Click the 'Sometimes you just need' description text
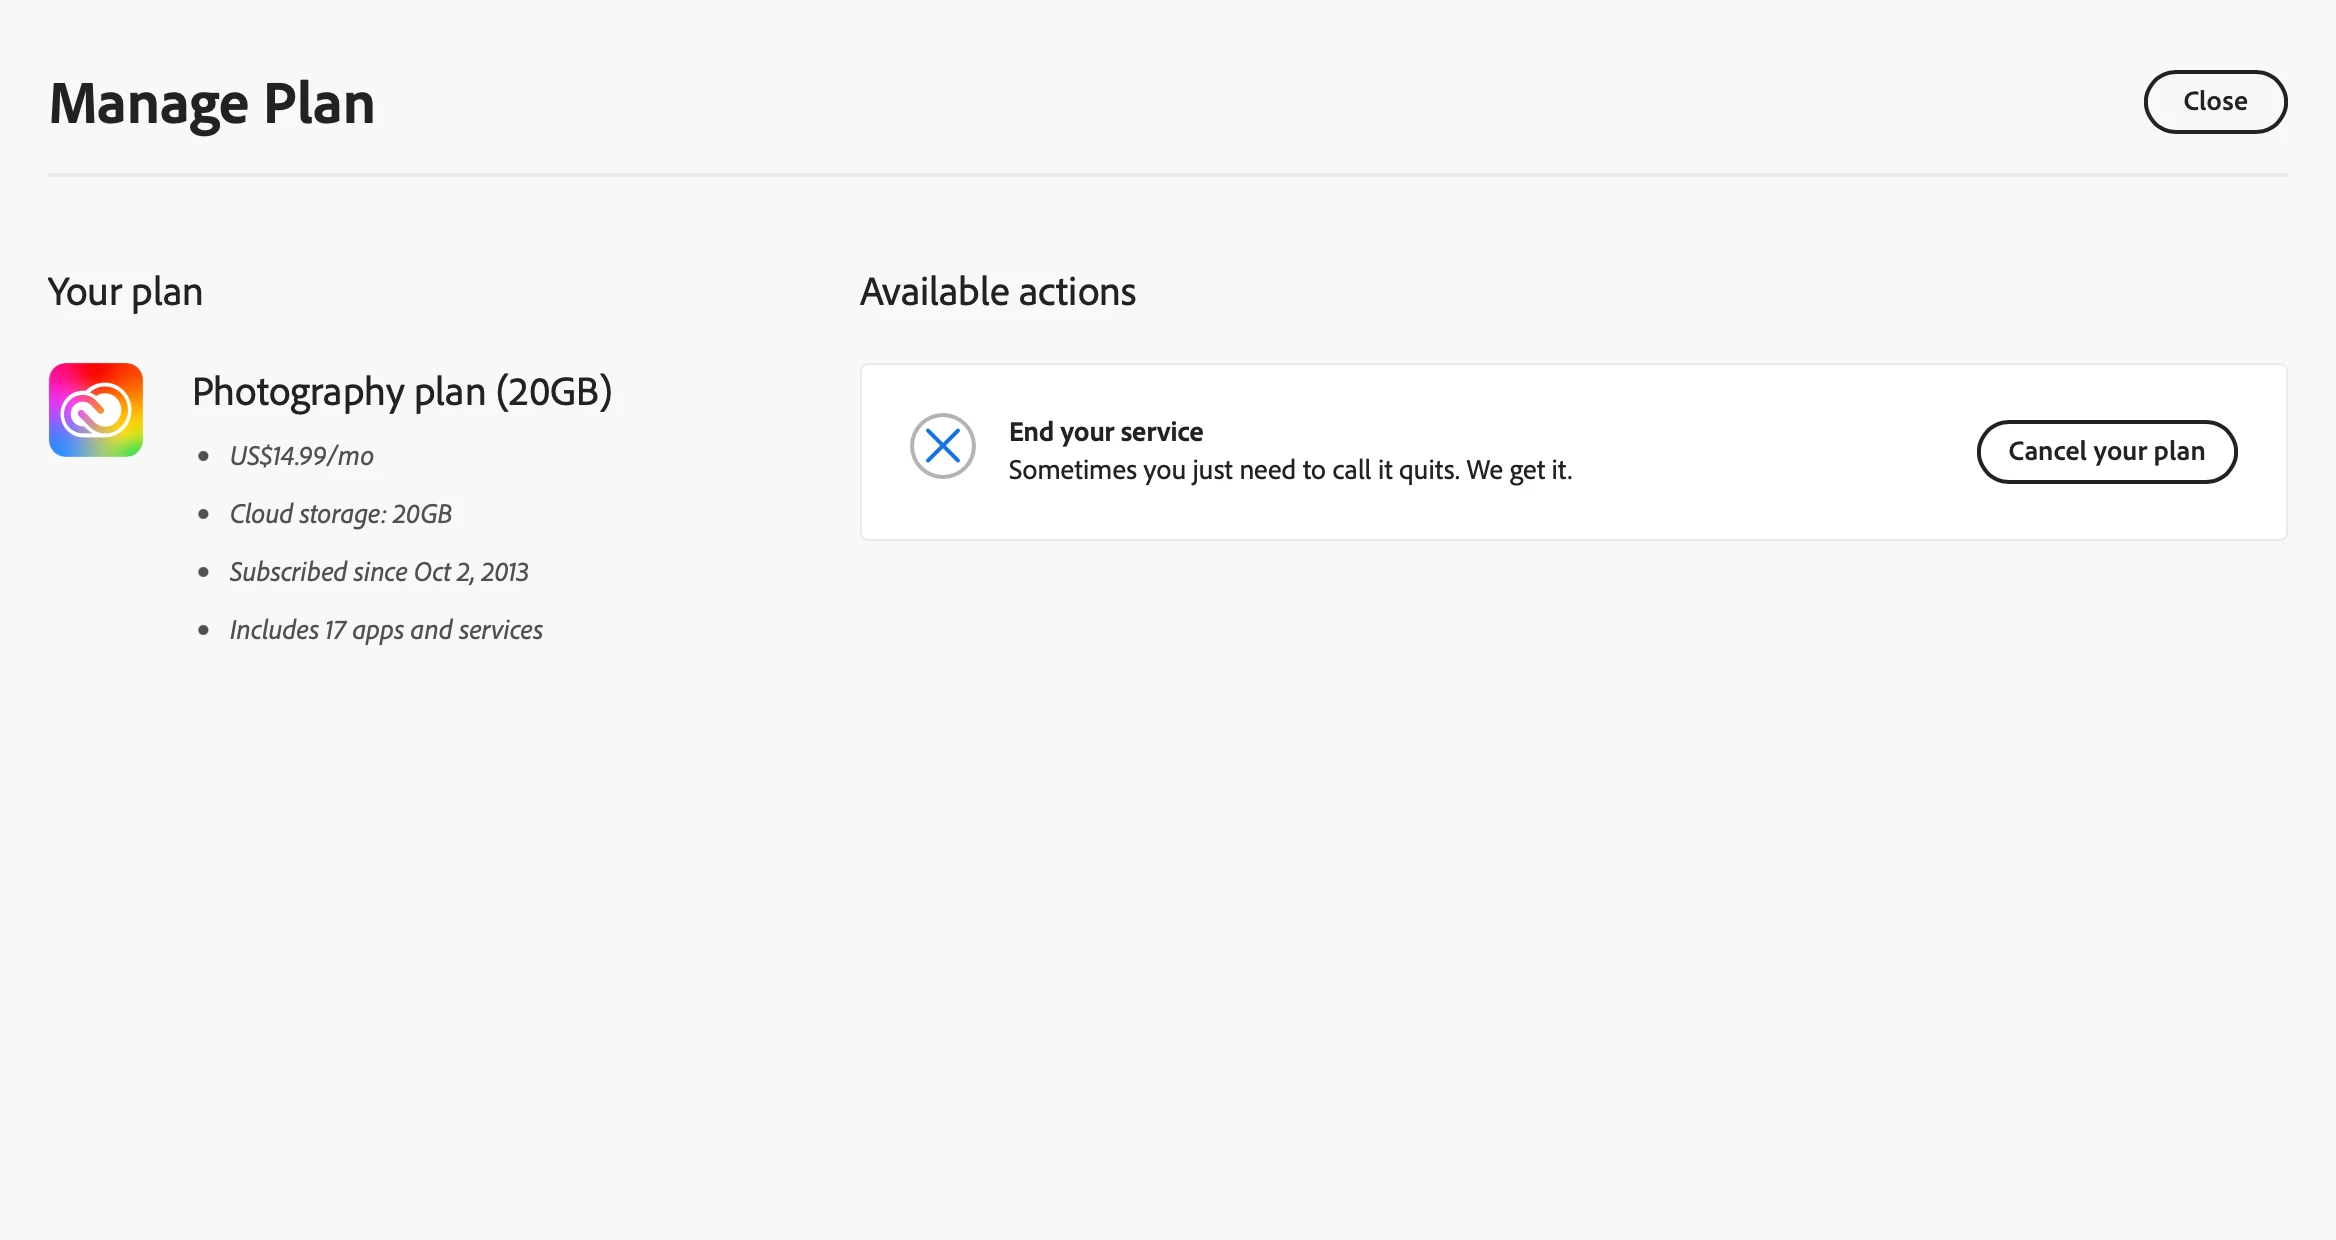 pyautogui.click(x=1289, y=470)
